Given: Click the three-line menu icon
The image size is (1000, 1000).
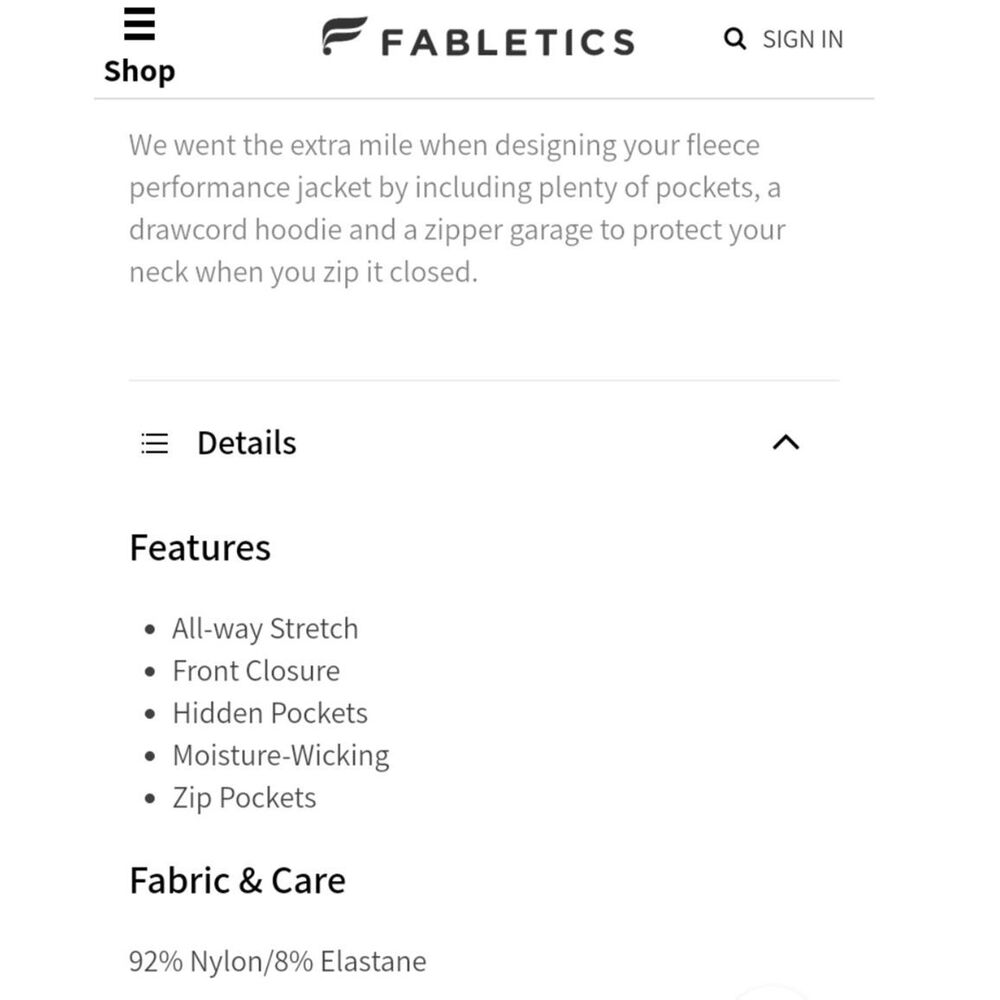Looking at the screenshot, I should [x=137, y=25].
